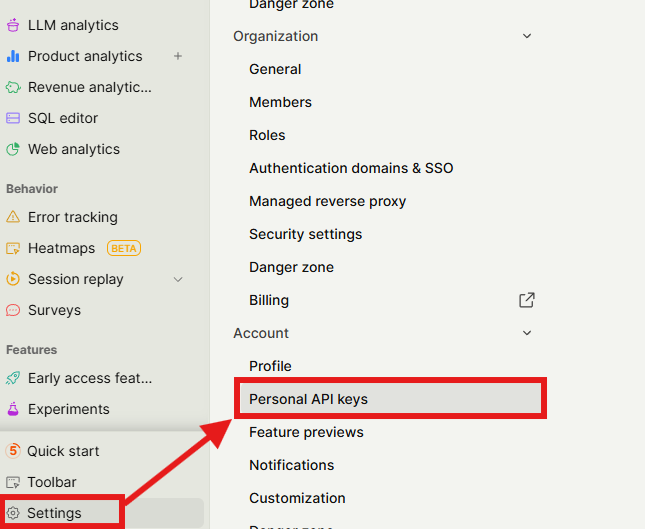This screenshot has width=645, height=529.
Task: Click the Web analytics icon
Action: 13,149
